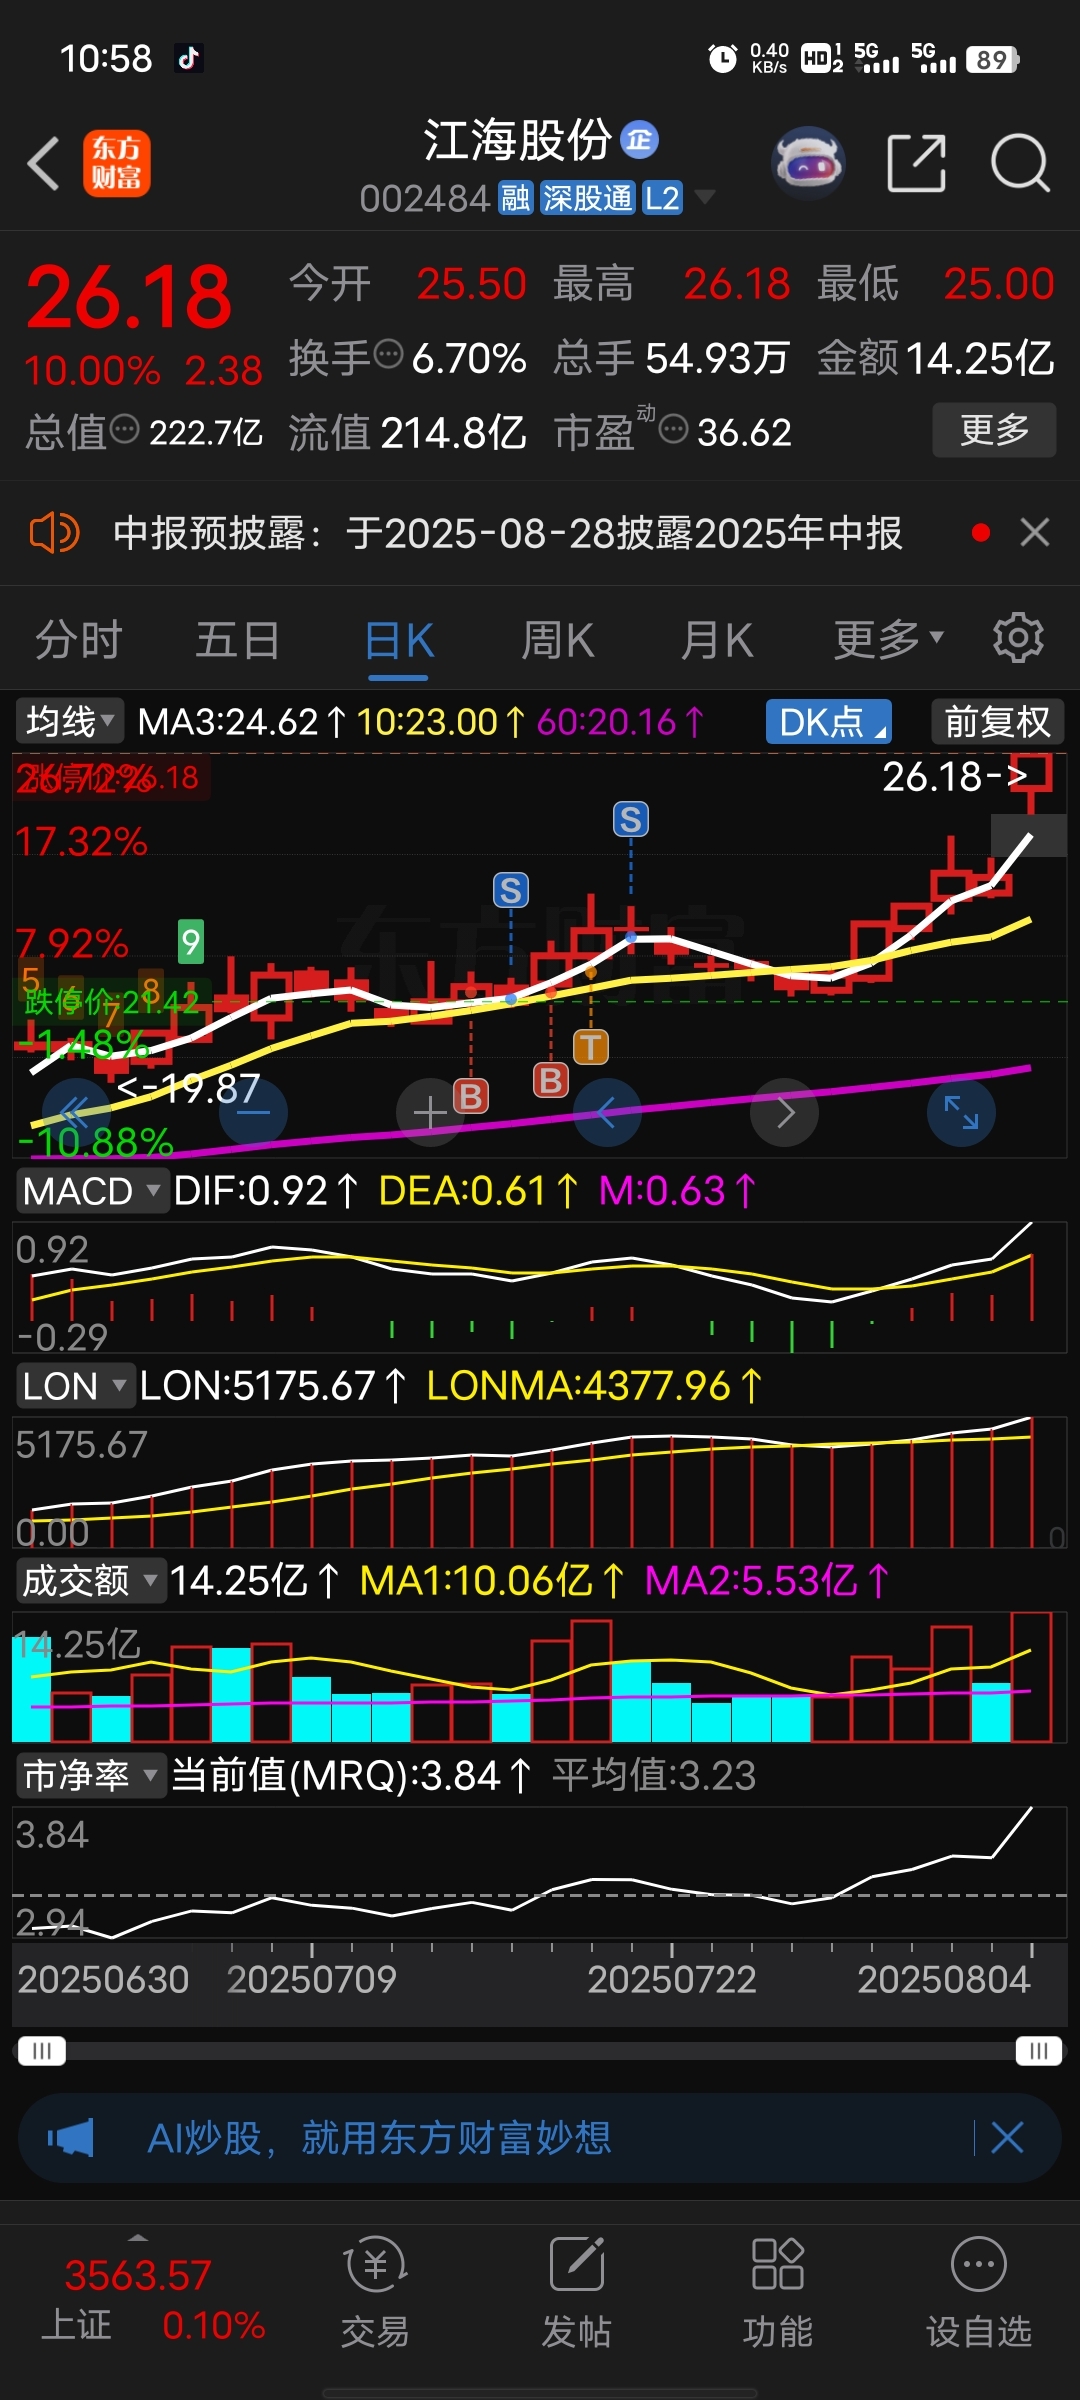
Task: Open the MACD indicator dropdown
Action: pyautogui.click(x=92, y=1191)
